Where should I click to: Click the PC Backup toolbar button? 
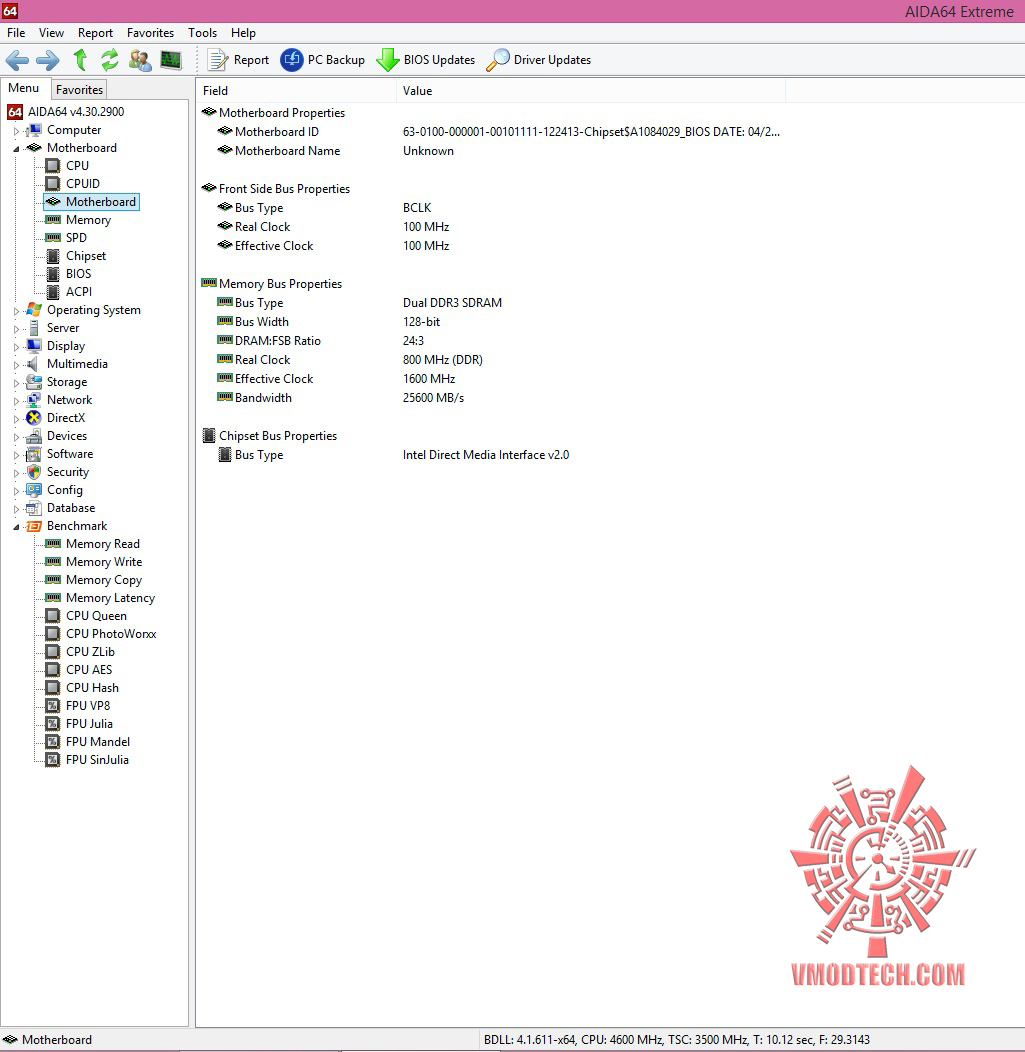pyautogui.click(x=323, y=60)
